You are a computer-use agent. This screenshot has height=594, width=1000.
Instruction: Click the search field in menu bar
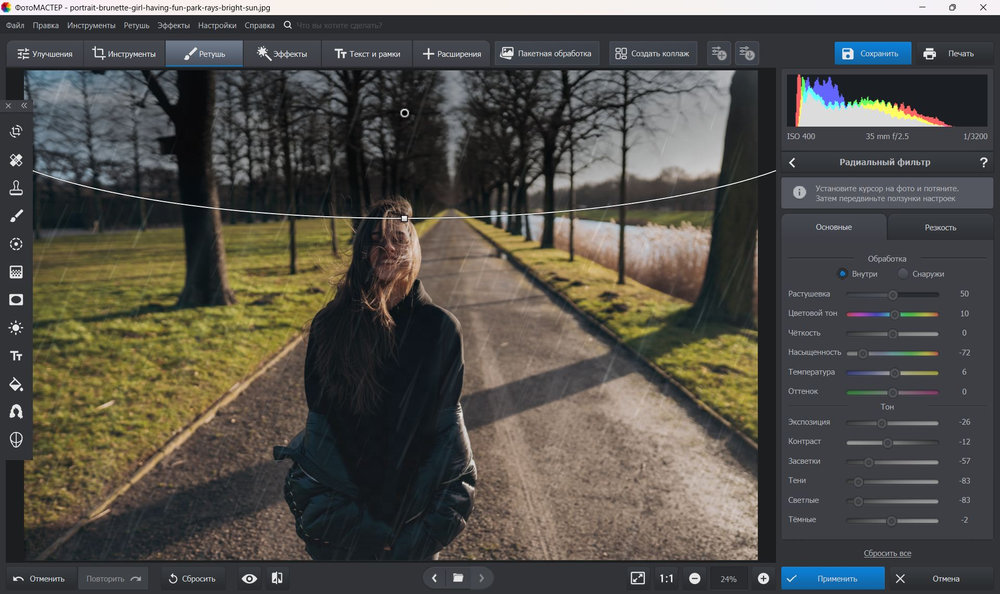point(339,26)
